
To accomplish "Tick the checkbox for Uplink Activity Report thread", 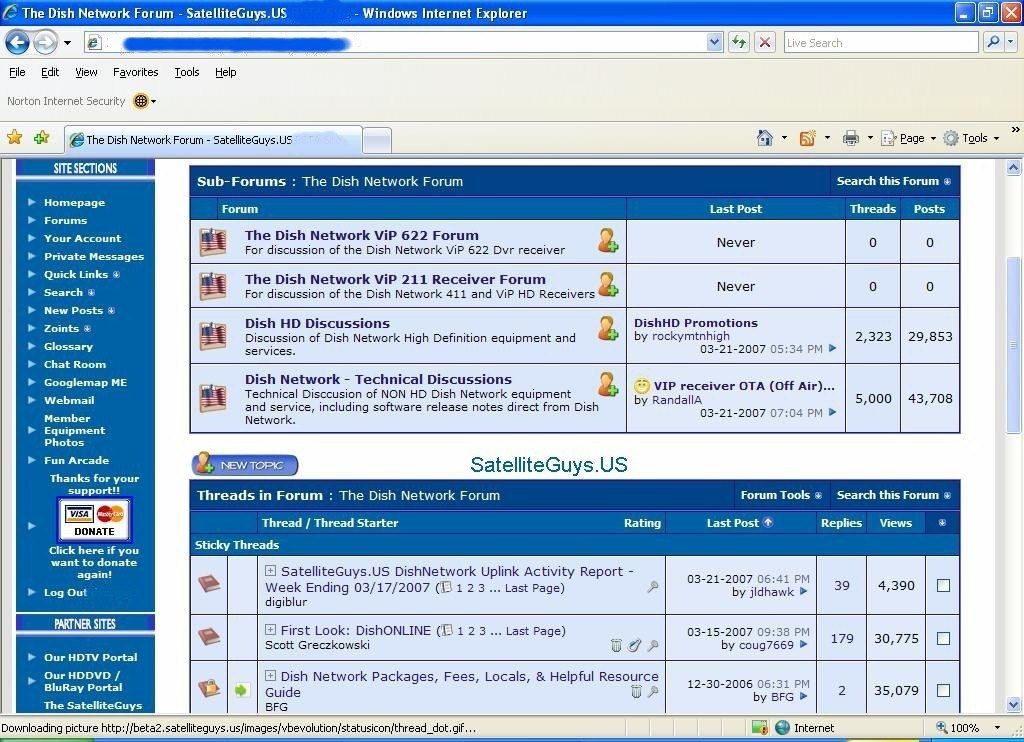I will tap(943, 585).
